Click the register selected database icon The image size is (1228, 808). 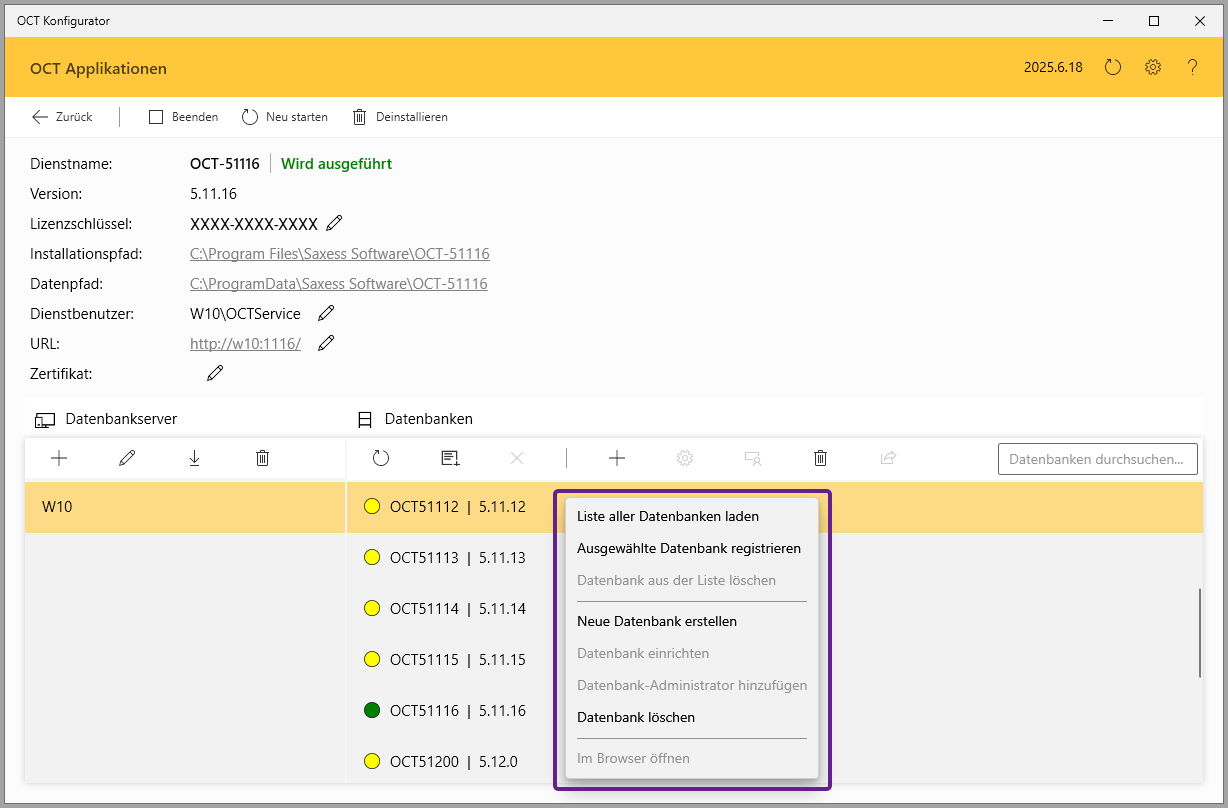(x=450, y=458)
